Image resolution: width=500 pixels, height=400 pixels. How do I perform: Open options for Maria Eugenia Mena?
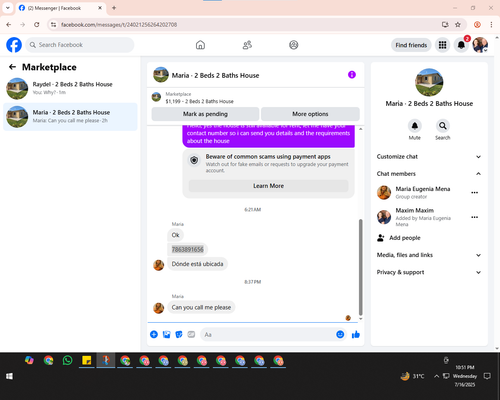point(475,193)
